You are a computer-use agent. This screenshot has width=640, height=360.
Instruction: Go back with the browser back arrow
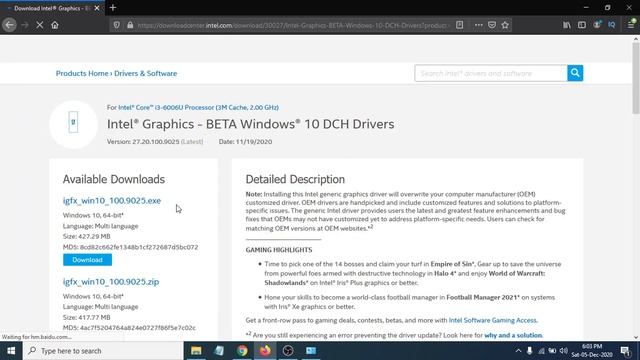9,25
